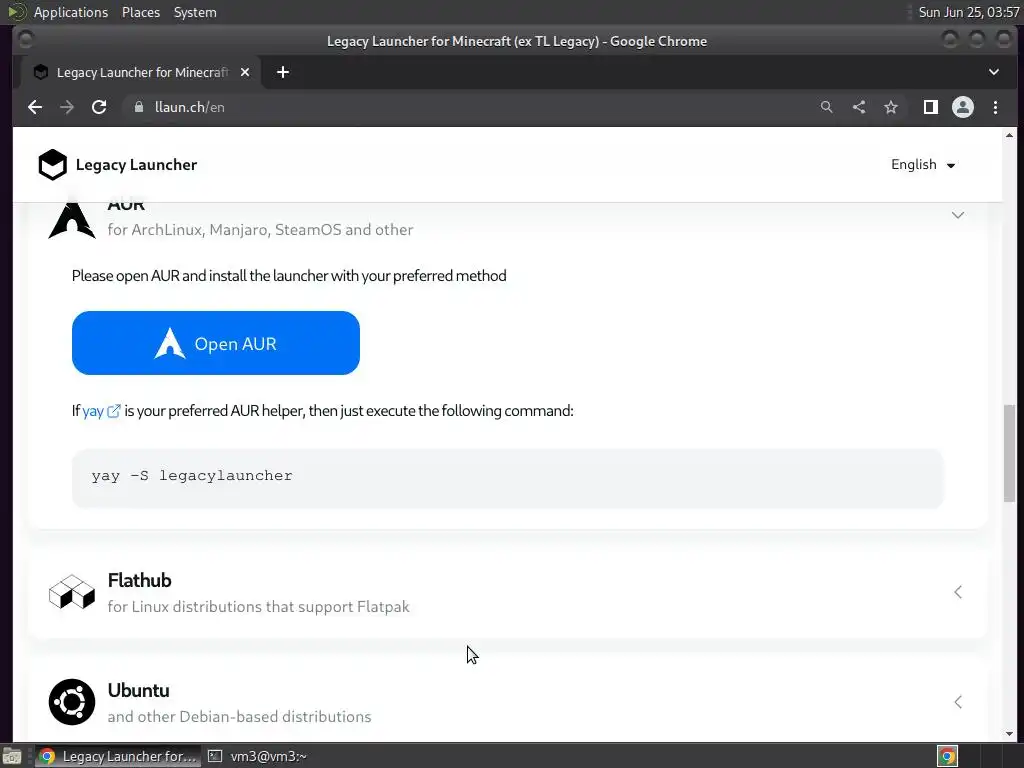Viewport: 1024px width, 768px height.
Task: Click the browser Forward arrow
Action: (x=67, y=107)
